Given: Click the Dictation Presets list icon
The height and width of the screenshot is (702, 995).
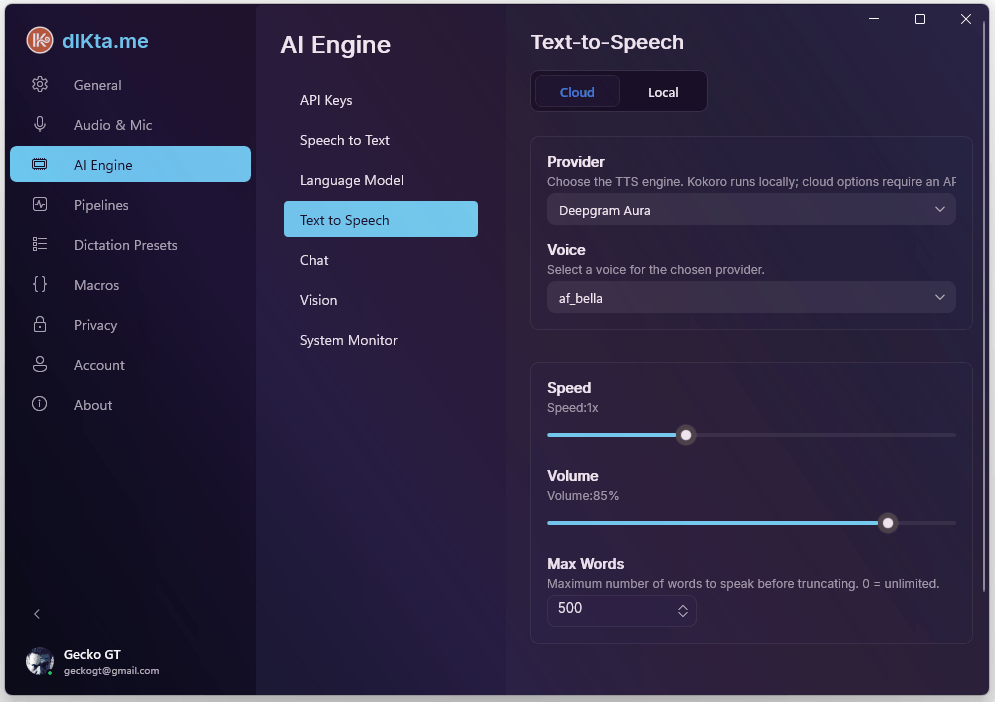Looking at the screenshot, I should [x=40, y=244].
